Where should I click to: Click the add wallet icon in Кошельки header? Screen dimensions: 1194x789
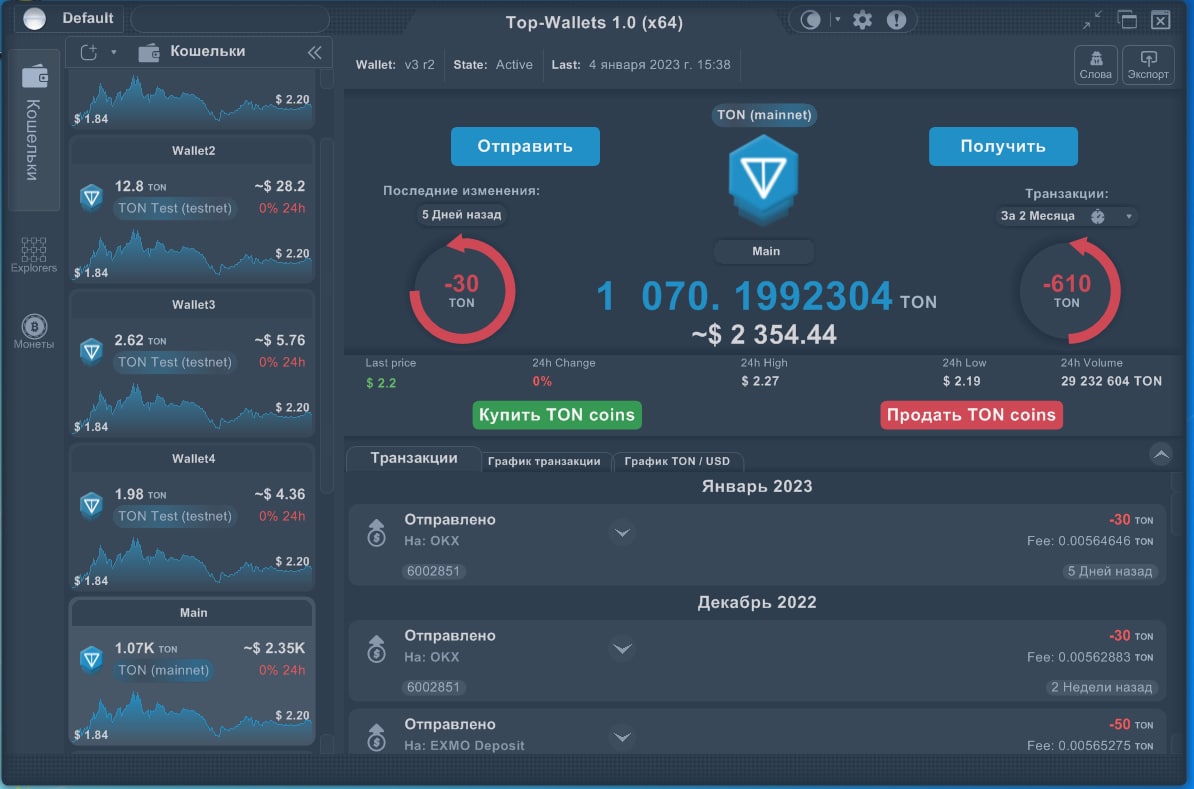click(x=89, y=52)
